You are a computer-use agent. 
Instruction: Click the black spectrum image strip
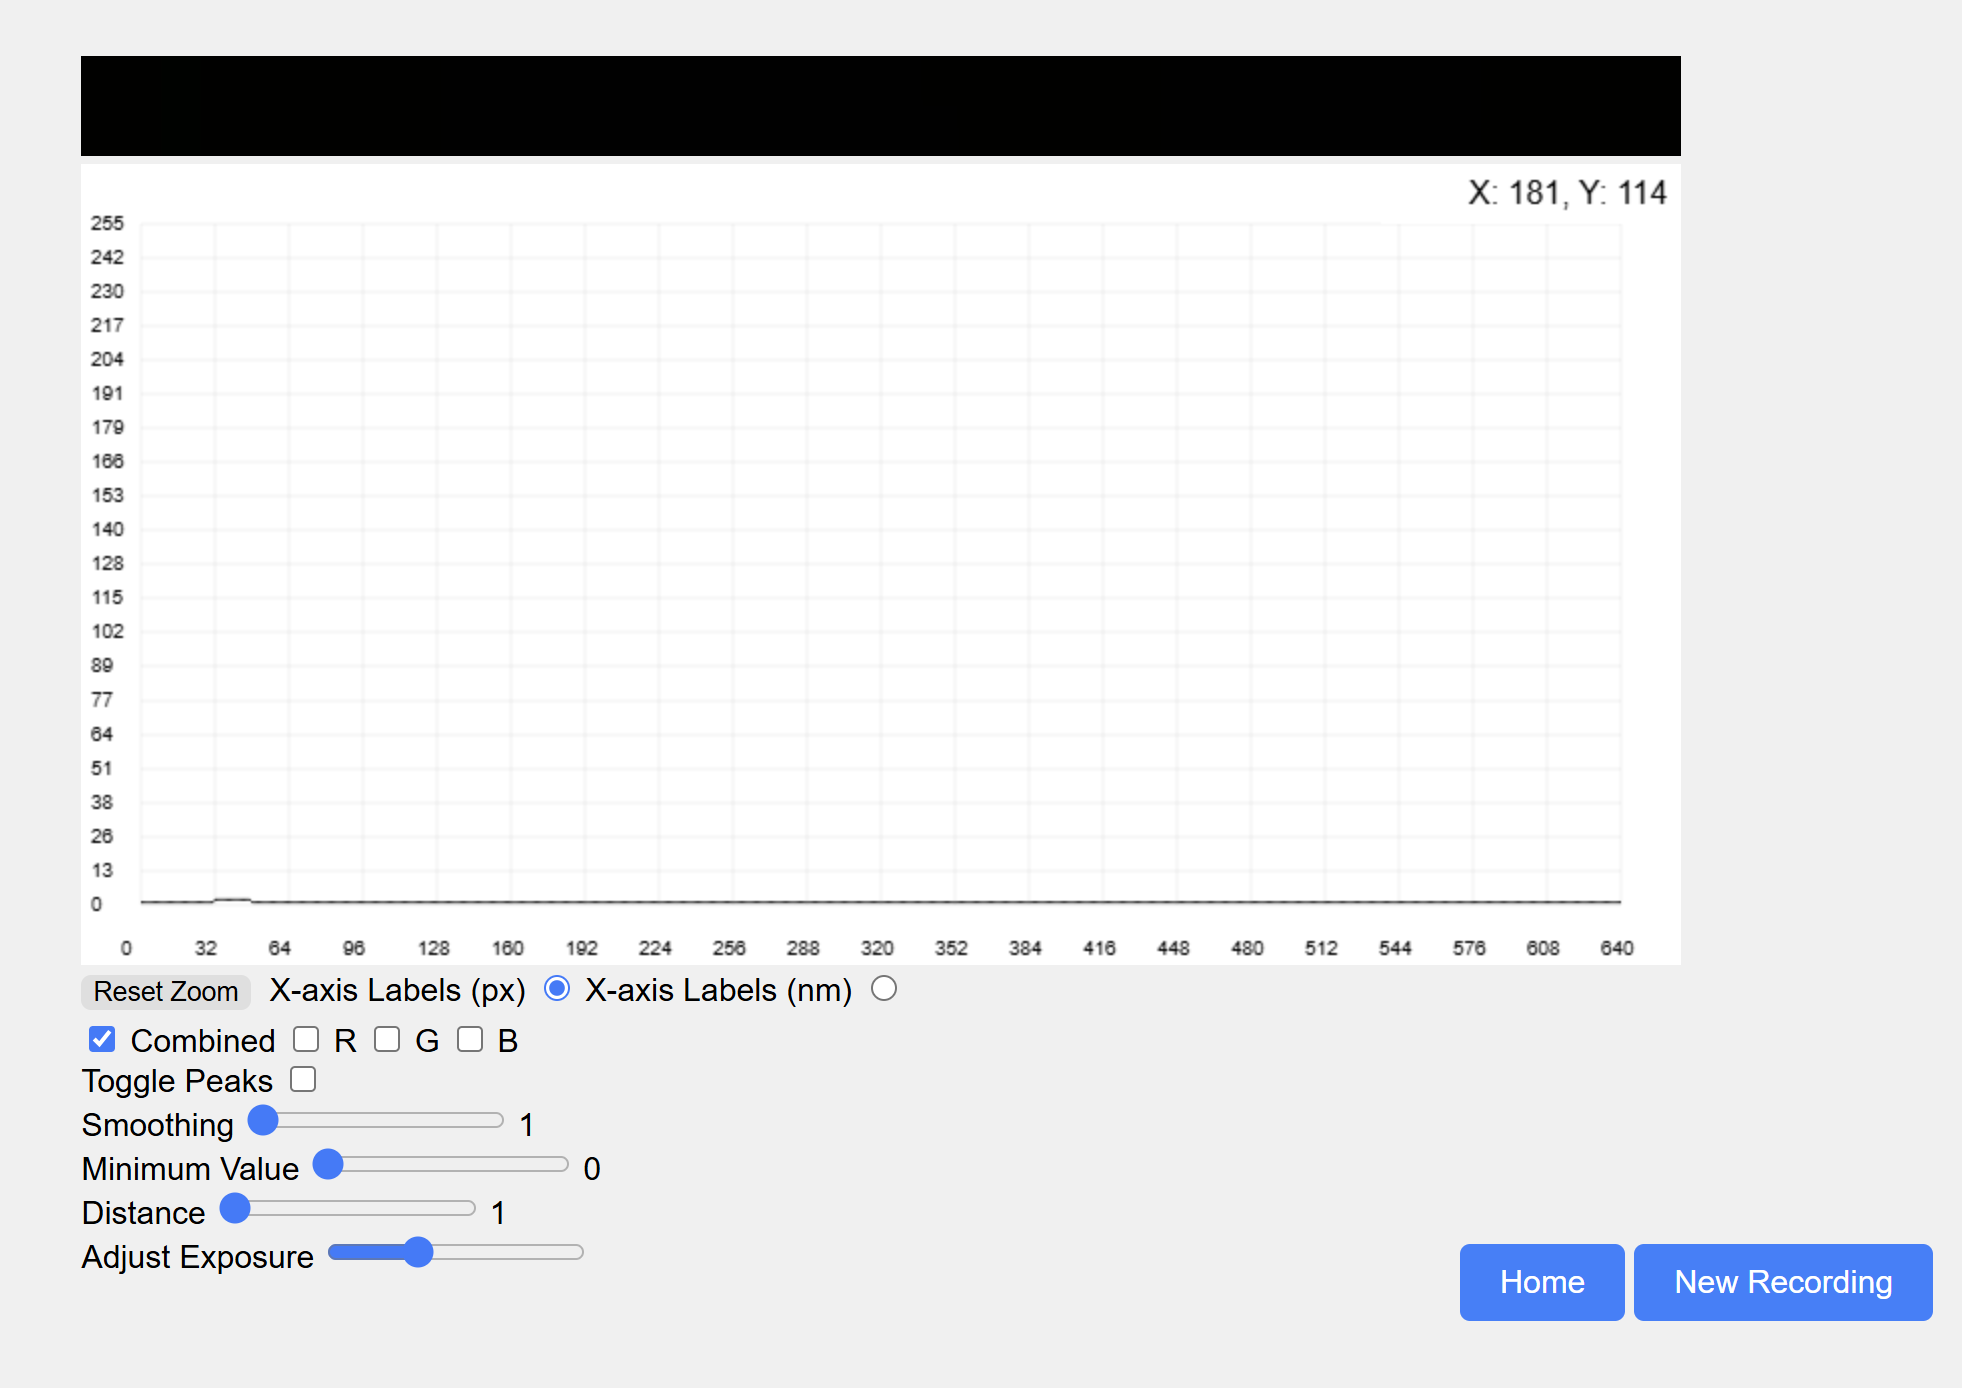pyautogui.click(x=881, y=106)
